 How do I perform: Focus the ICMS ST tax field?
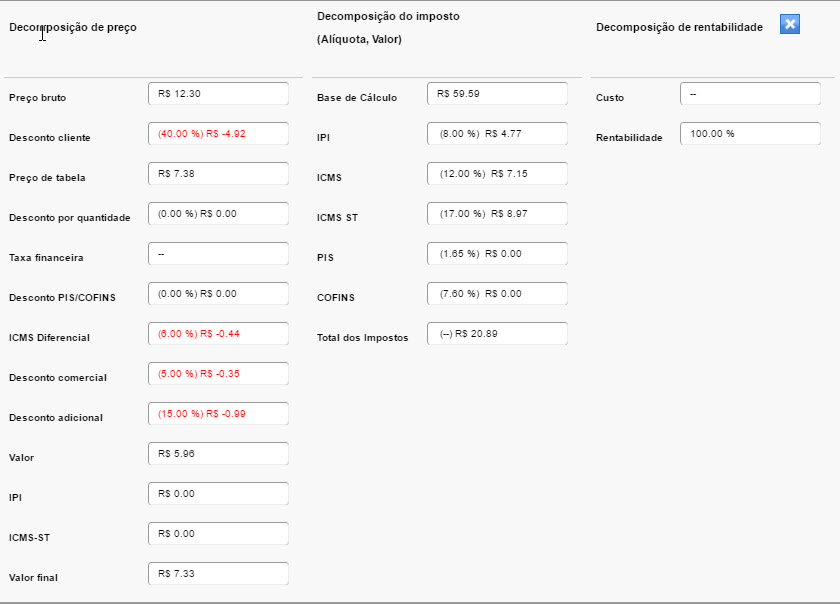point(498,214)
